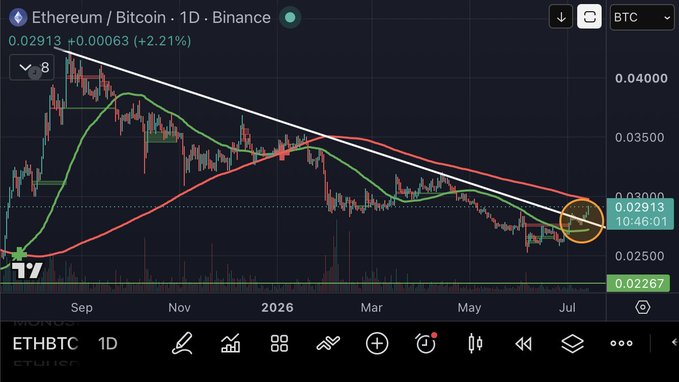This screenshot has height=382, width=679.
Task: Open the drawing tools pencil icon
Action: (182, 343)
